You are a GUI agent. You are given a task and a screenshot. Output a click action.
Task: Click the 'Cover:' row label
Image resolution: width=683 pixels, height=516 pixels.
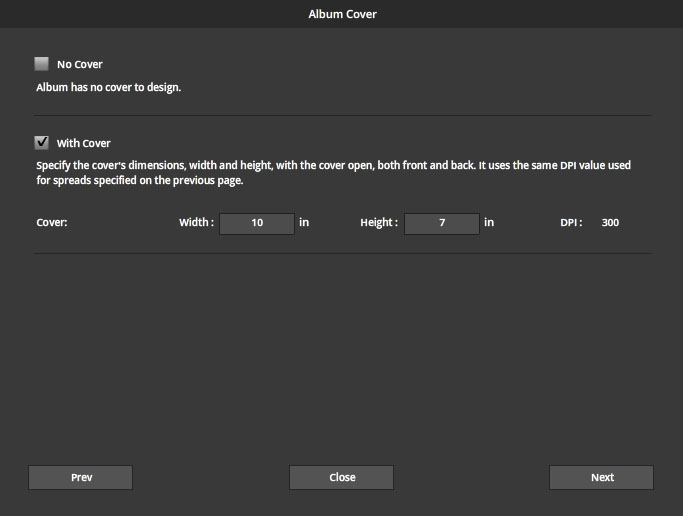52,223
